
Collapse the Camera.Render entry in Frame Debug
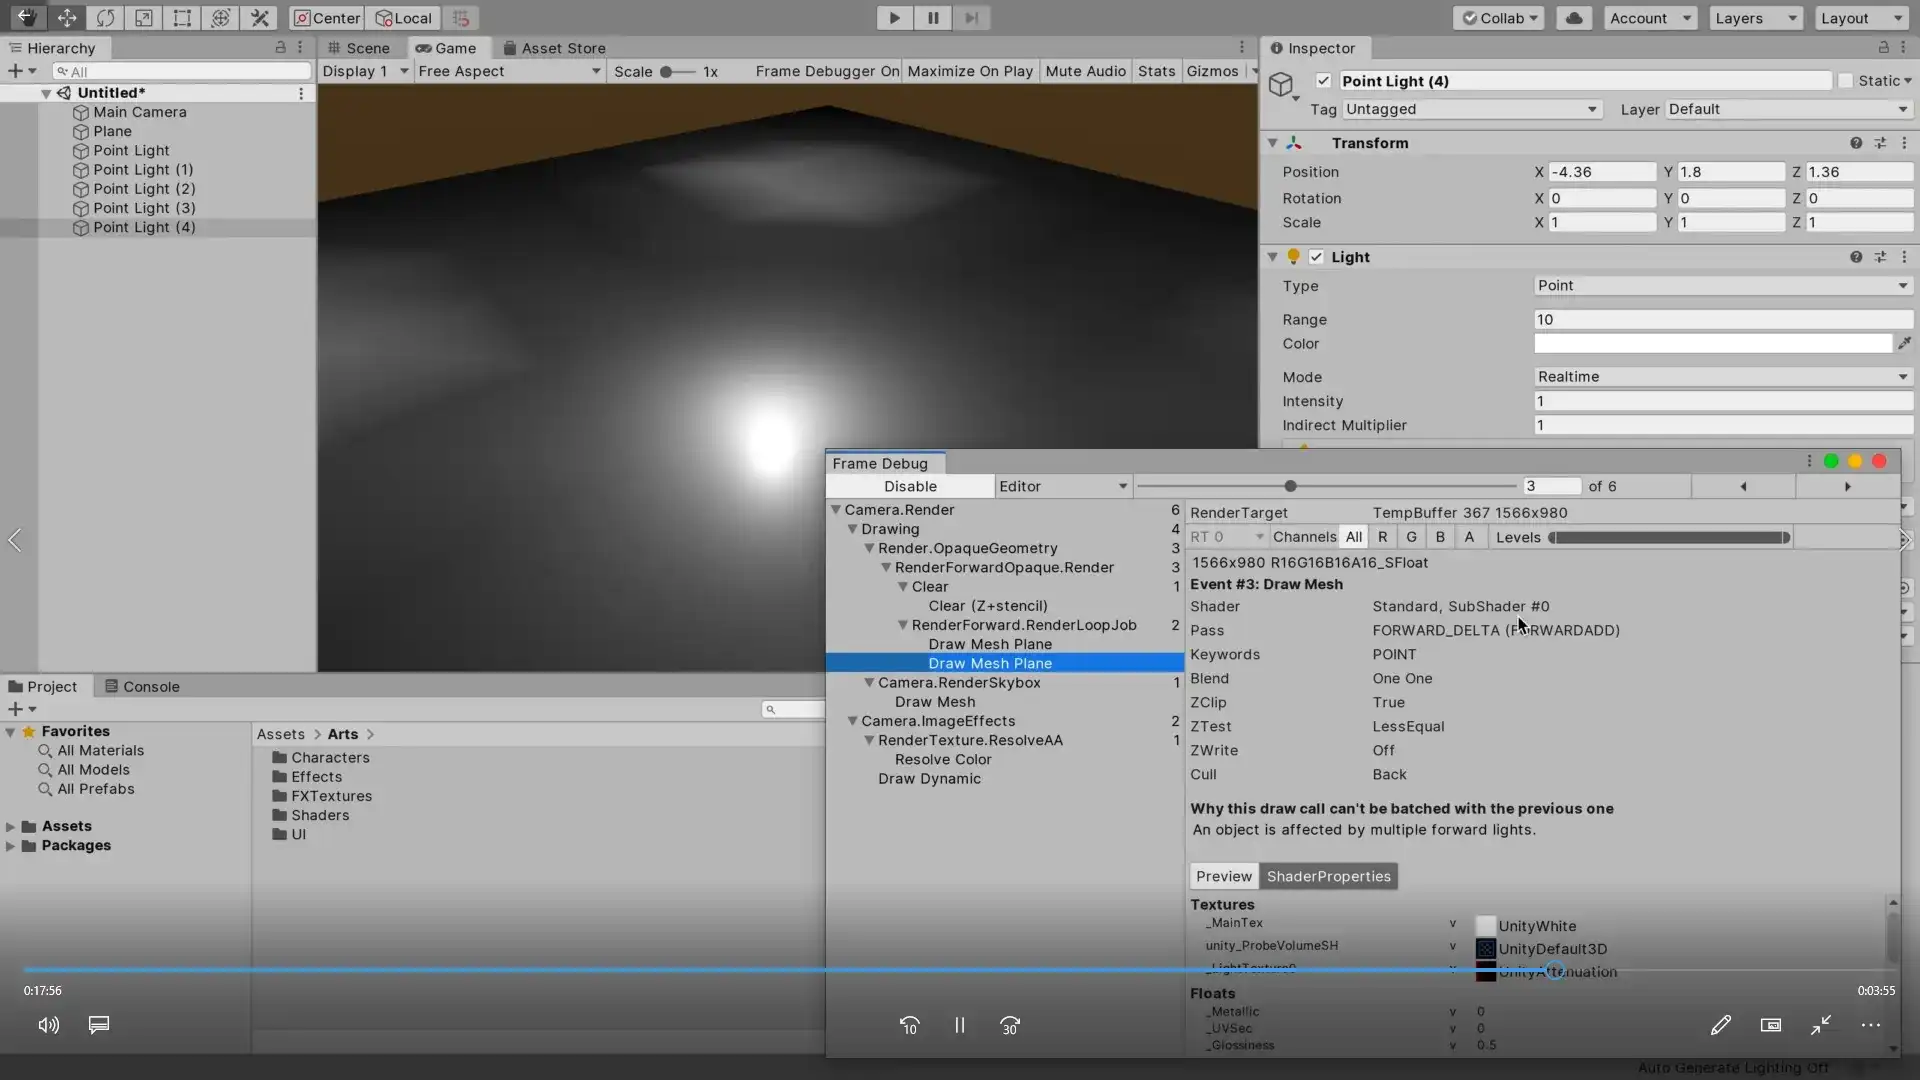[x=838, y=510]
